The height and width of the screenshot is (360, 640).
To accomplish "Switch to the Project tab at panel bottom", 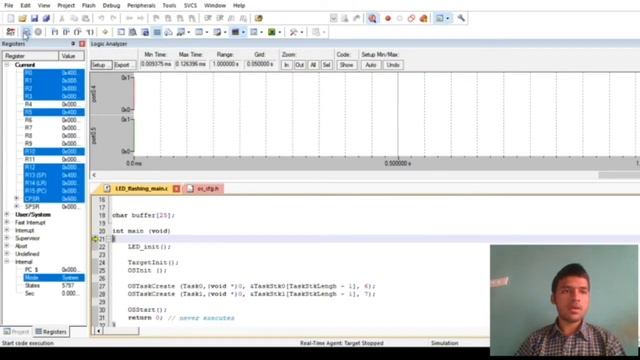I will click(x=16, y=331).
